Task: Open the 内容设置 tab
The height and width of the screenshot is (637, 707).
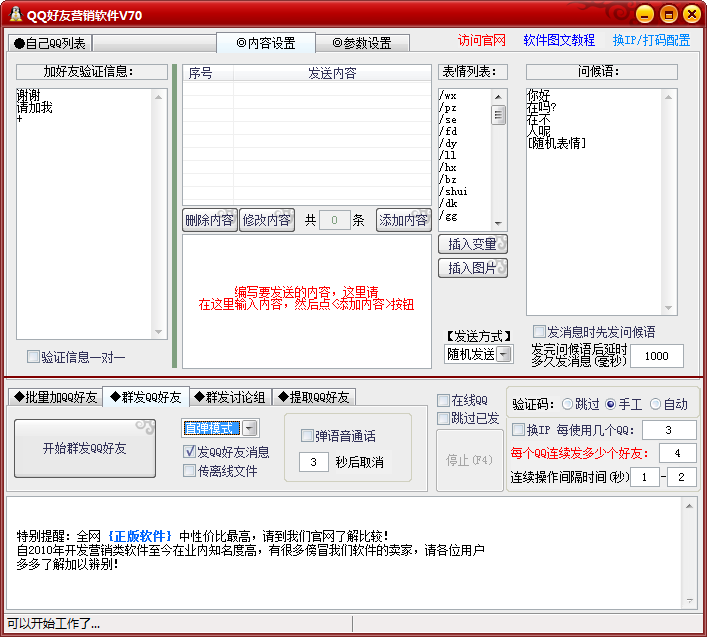Action: coord(266,43)
